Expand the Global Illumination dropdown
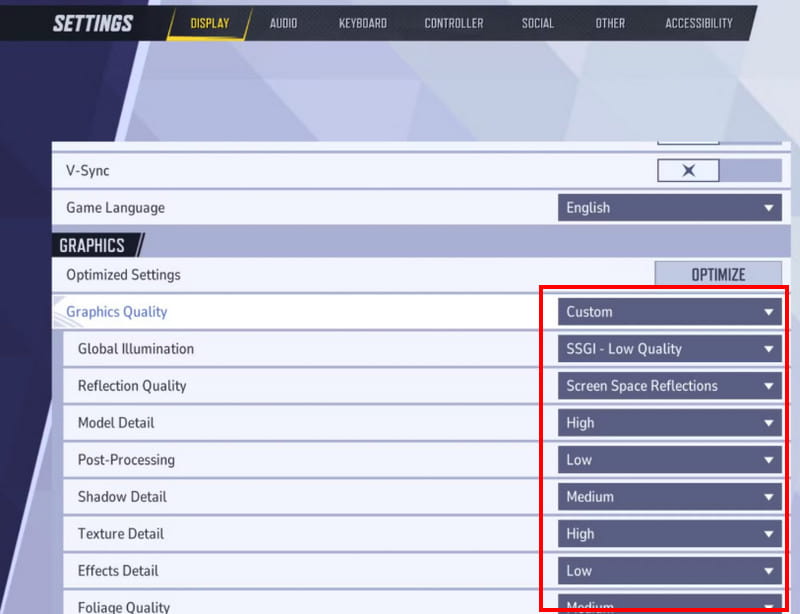 point(669,349)
